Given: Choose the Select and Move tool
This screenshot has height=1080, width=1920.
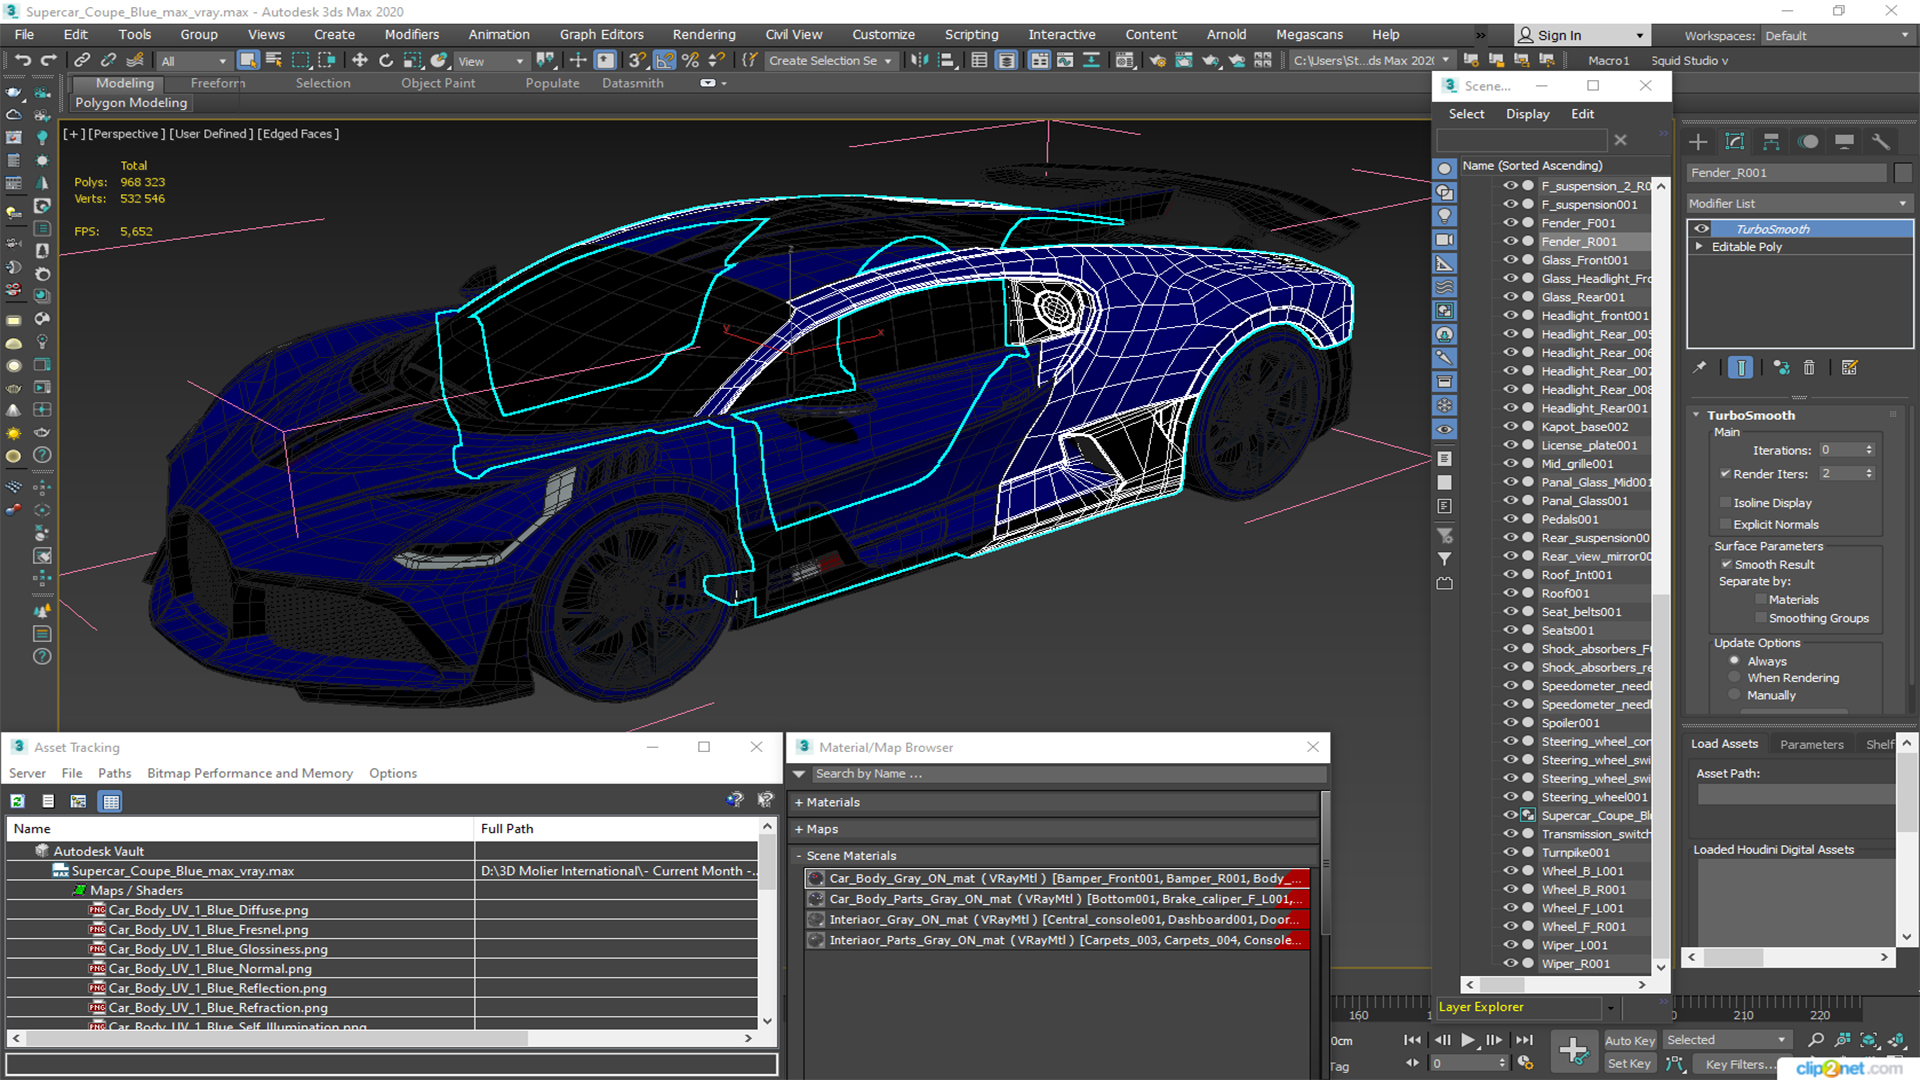Looking at the screenshot, I should point(360,60).
